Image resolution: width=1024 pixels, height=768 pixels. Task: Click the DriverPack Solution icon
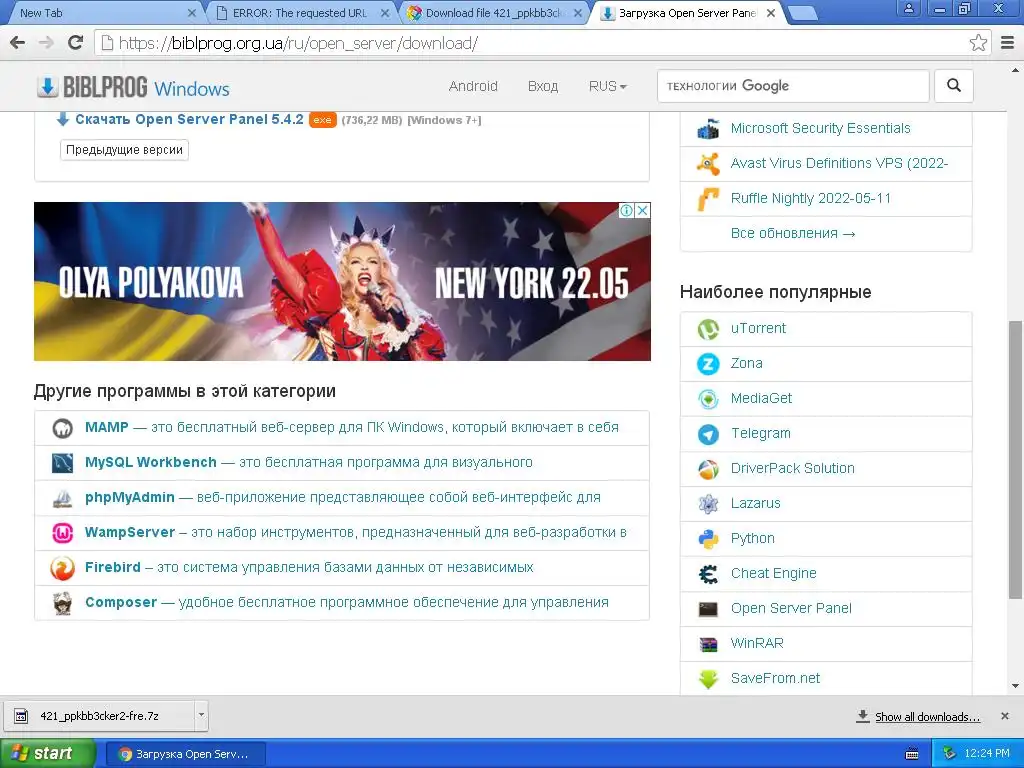pyautogui.click(x=708, y=469)
